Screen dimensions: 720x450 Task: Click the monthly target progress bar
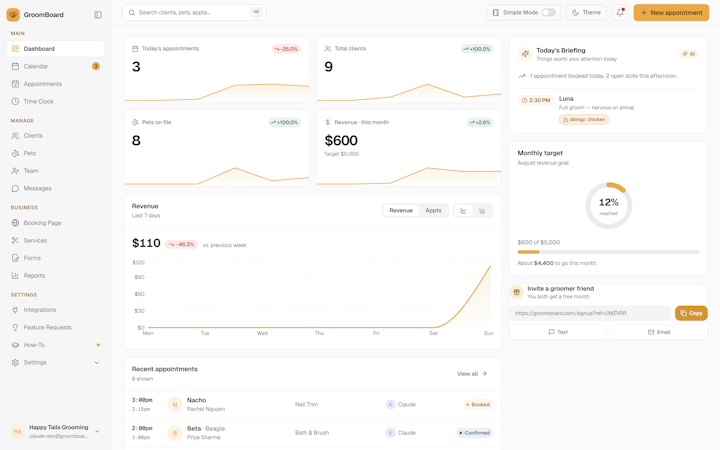pyautogui.click(x=608, y=252)
